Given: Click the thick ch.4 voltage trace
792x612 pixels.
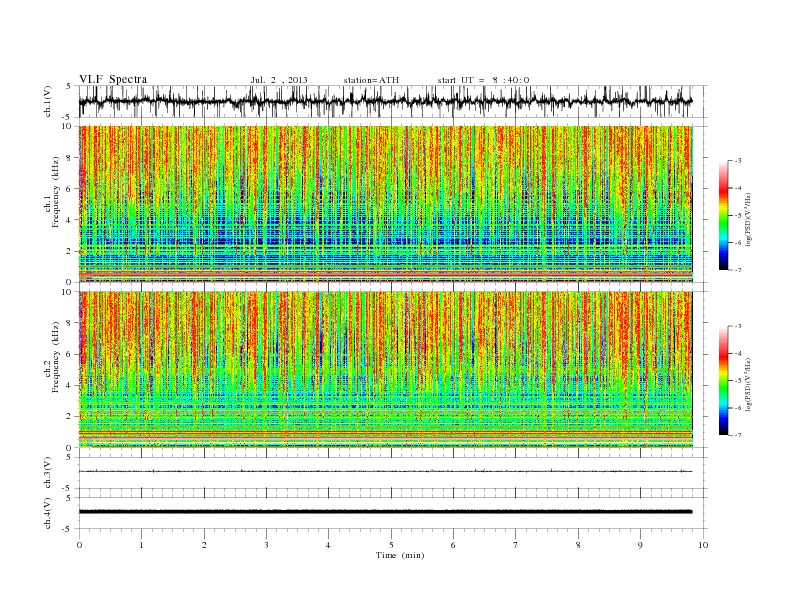Looking at the screenshot, I should point(385,512).
